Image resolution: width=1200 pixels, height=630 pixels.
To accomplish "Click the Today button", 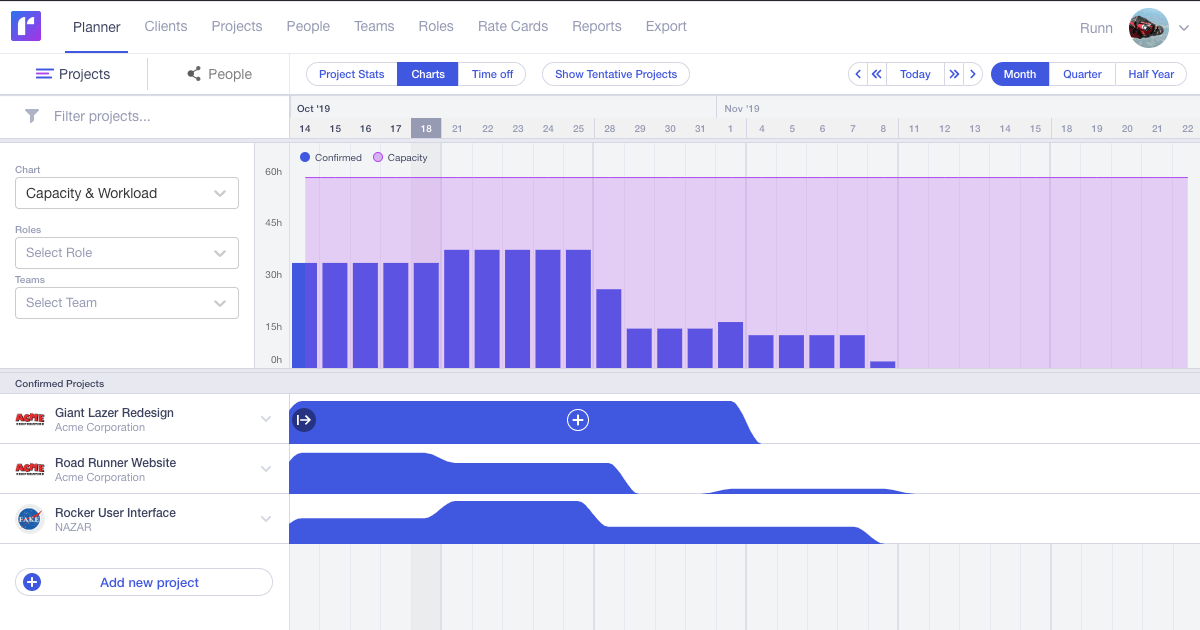I will (x=915, y=74).
